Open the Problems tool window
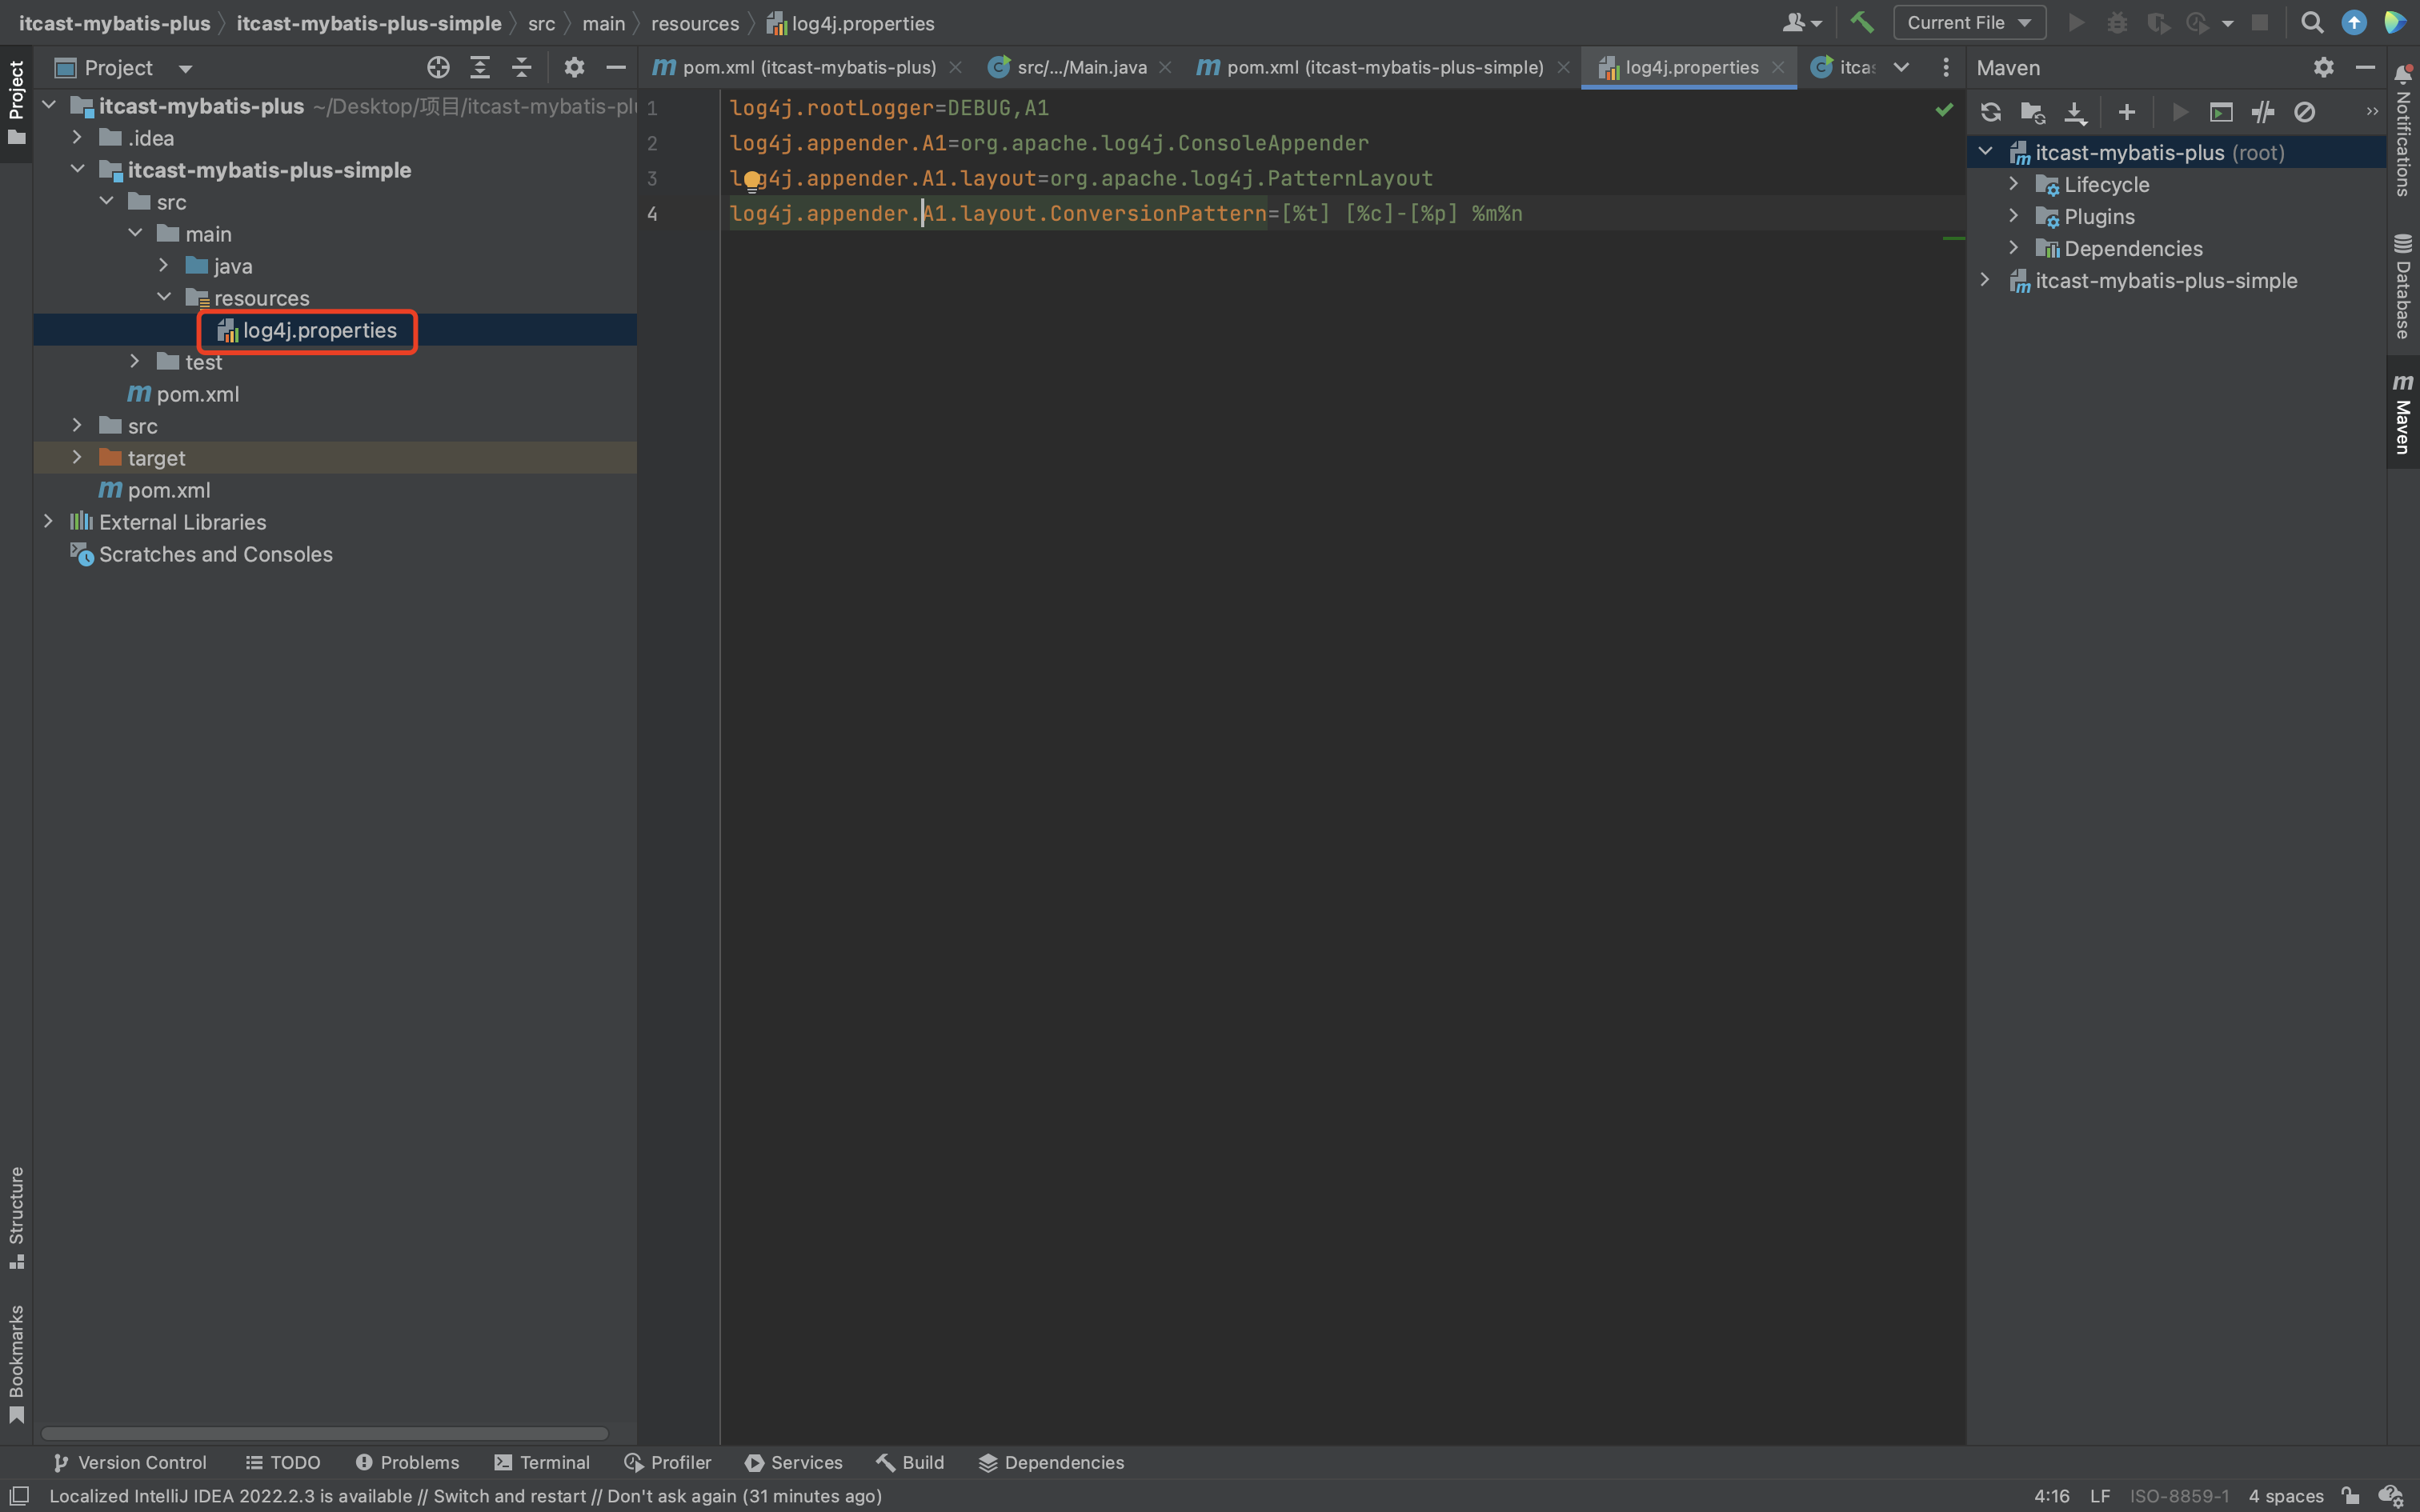The width and height of the screenshot is (2420, 1512). coord(408,1462)
